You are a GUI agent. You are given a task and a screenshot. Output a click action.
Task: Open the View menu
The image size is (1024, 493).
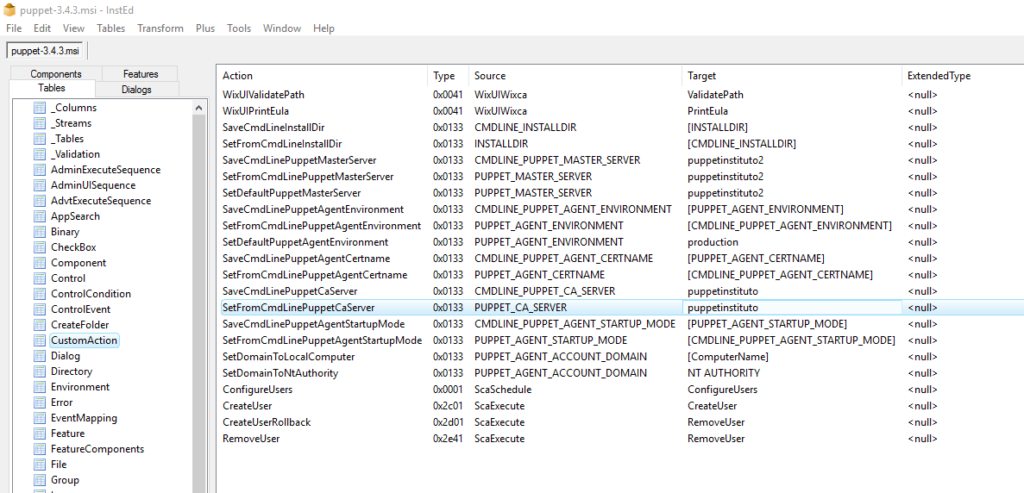click(74, 28)
